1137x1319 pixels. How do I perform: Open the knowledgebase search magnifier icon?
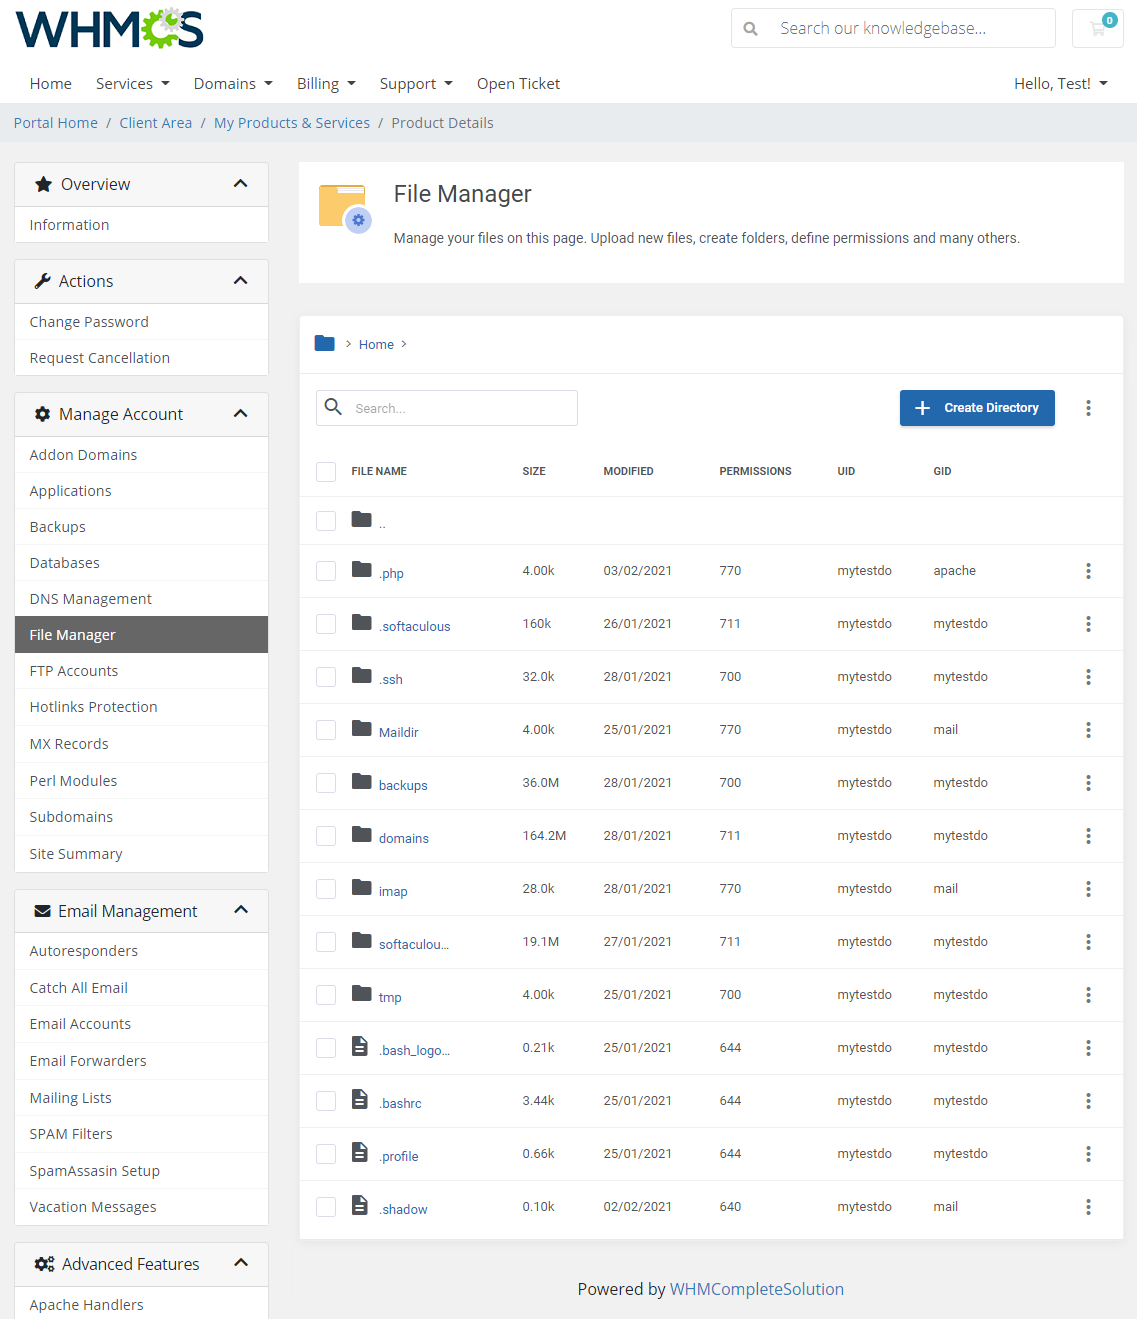[750, 28]
